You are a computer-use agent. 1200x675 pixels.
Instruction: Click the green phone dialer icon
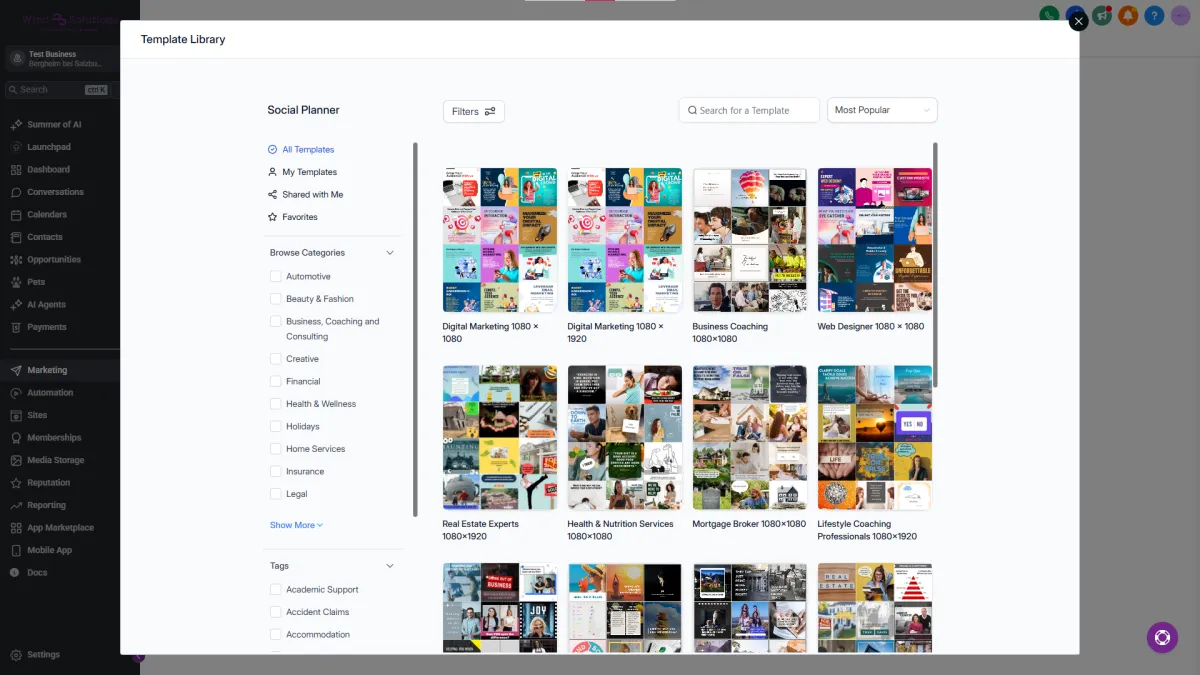point(1050,15)
